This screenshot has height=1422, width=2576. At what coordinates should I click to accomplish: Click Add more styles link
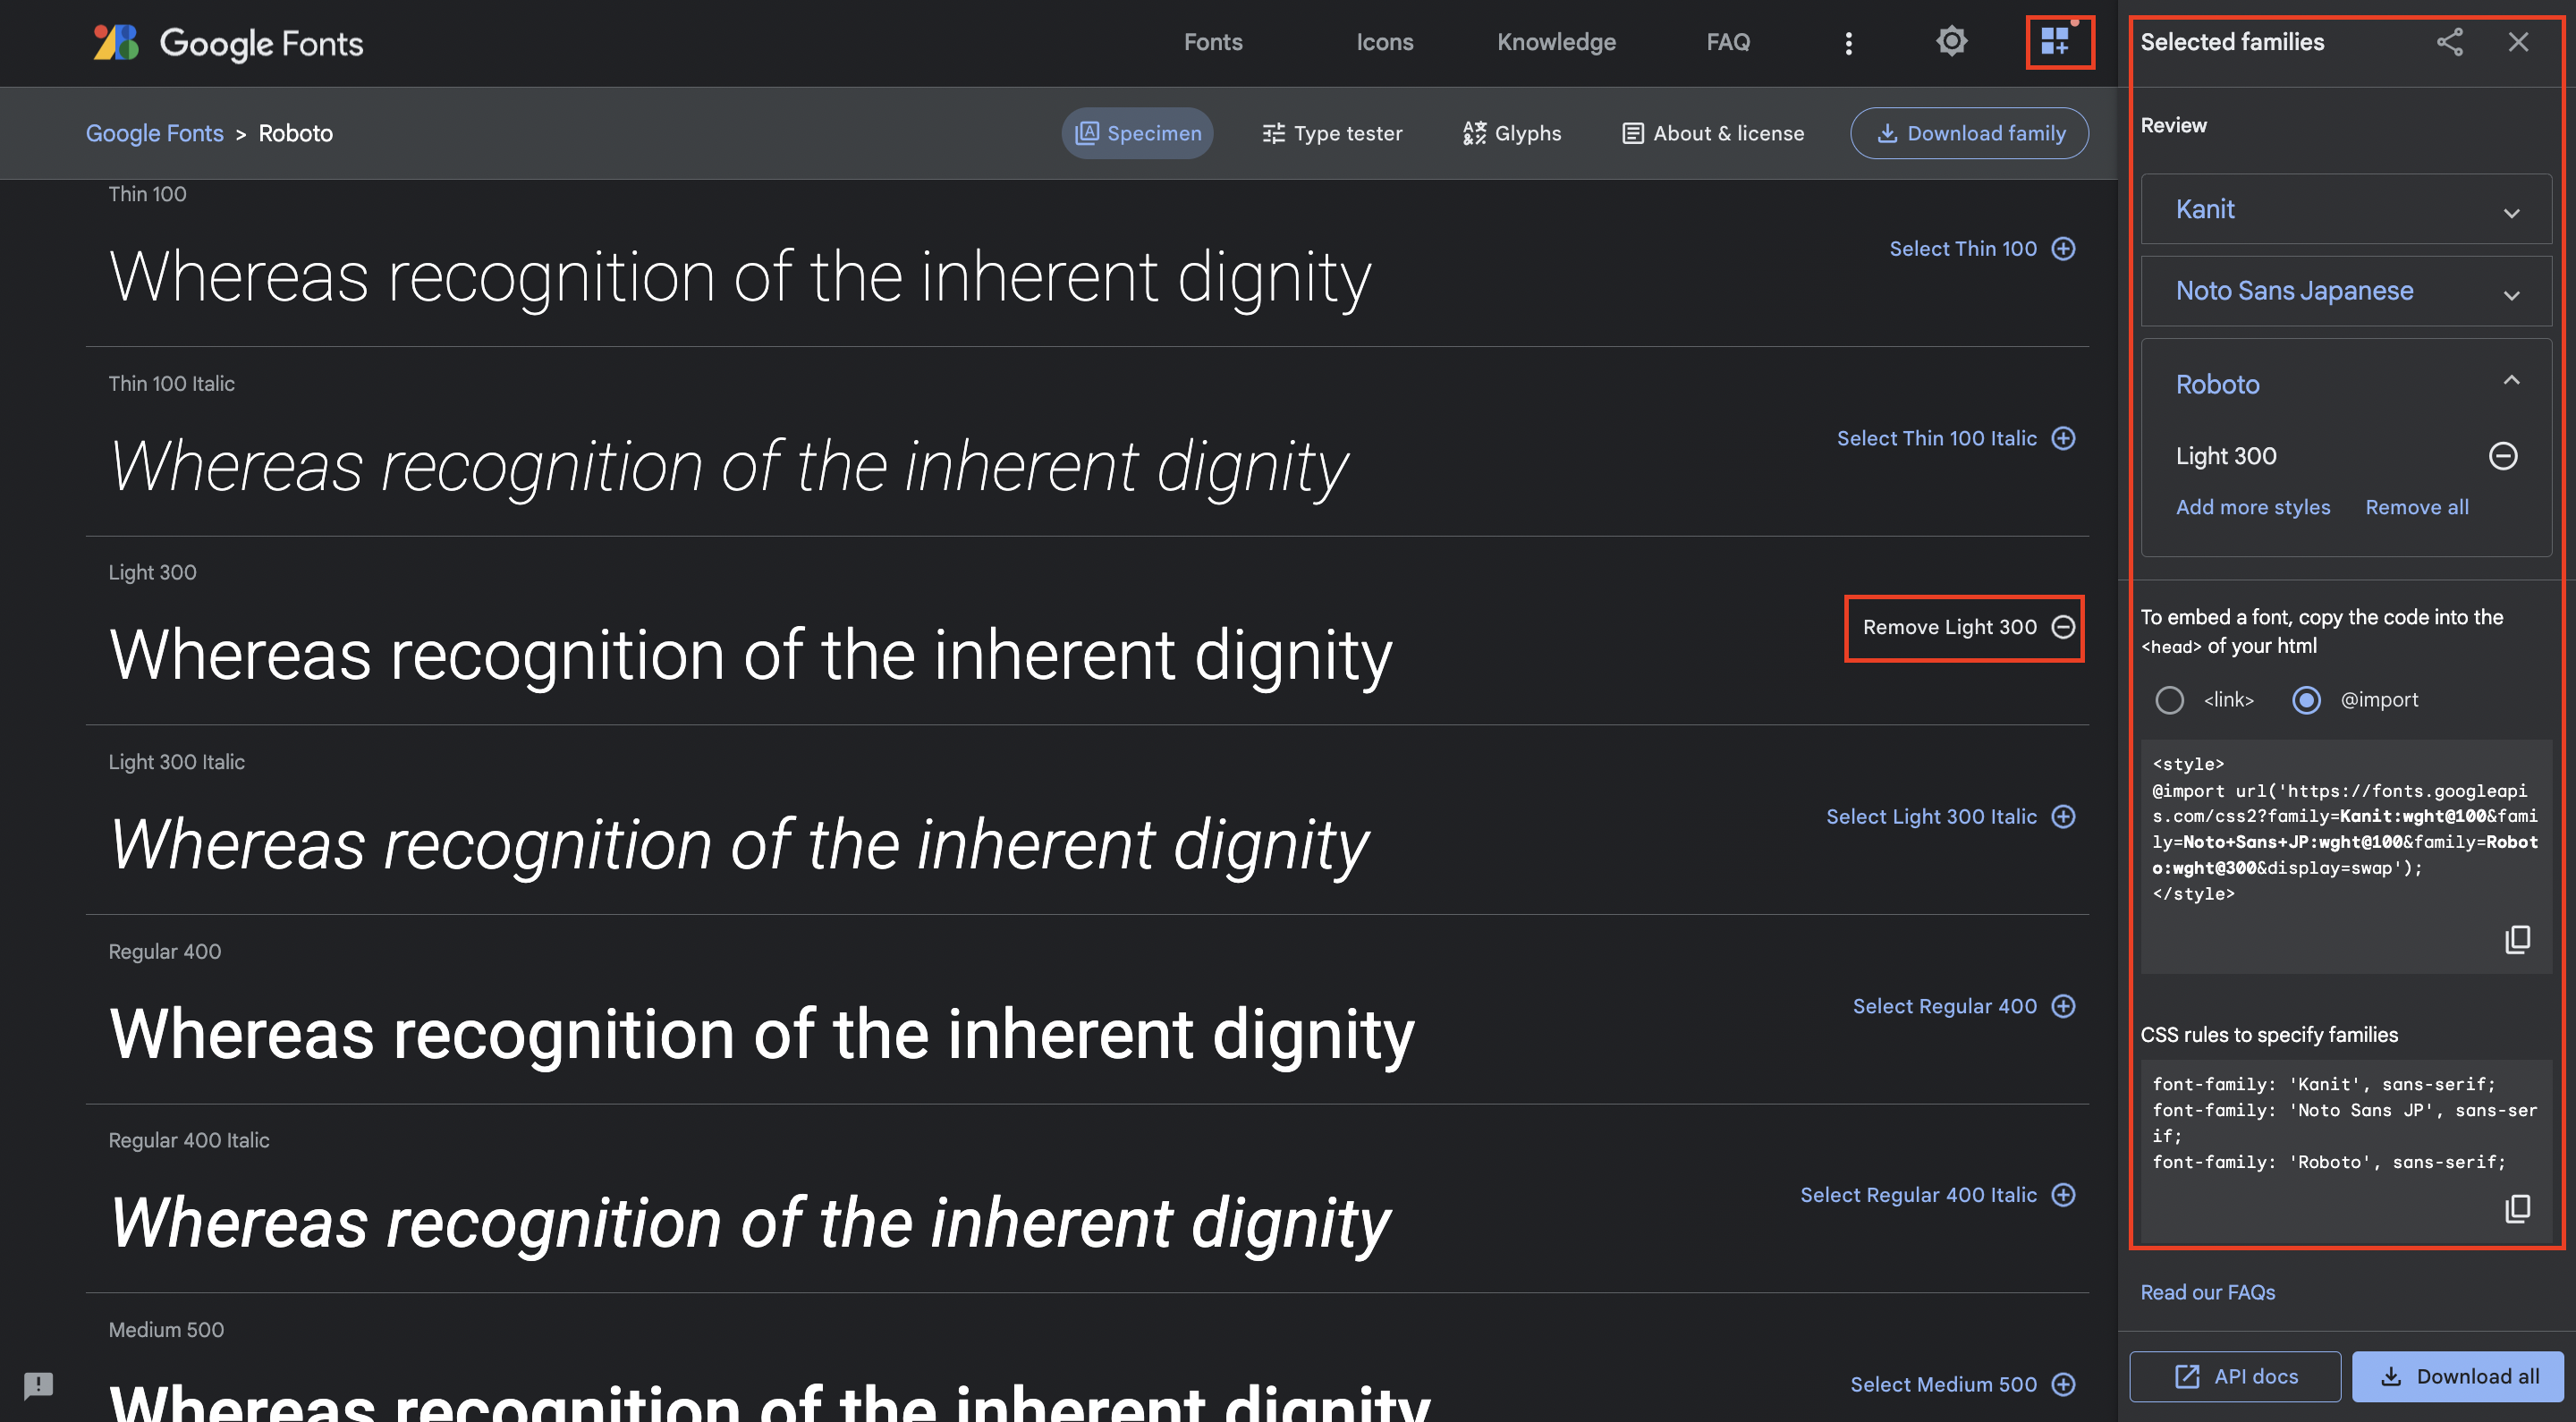(x=2253, y=507)
